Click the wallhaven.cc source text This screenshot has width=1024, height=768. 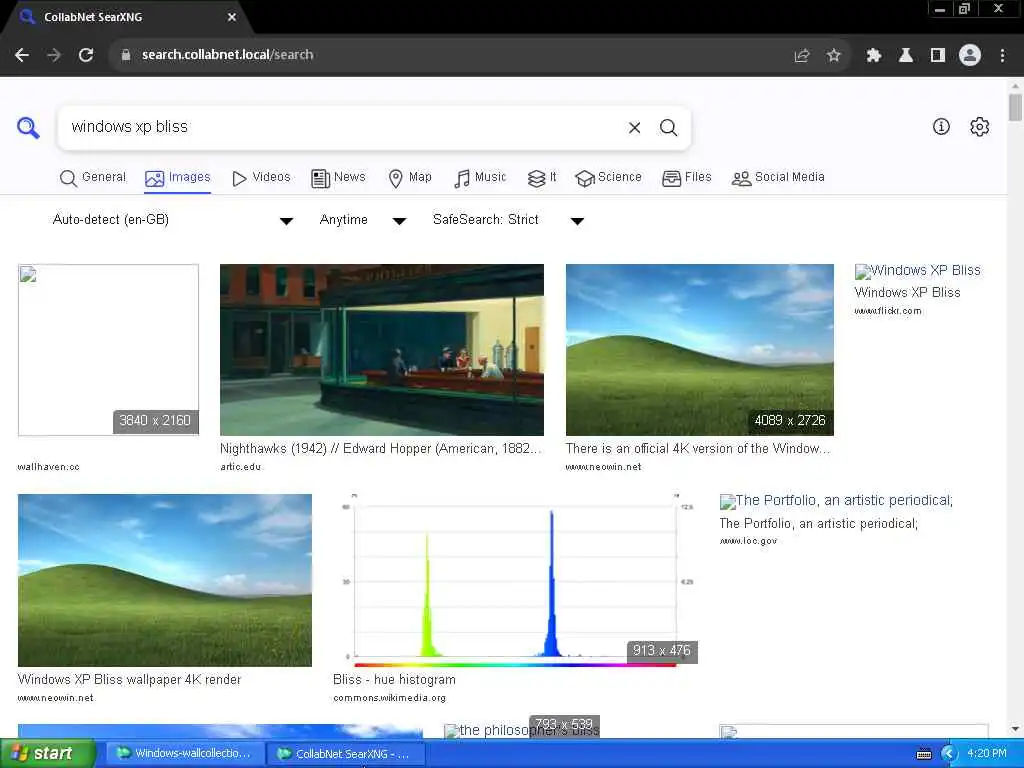point(48,467)
